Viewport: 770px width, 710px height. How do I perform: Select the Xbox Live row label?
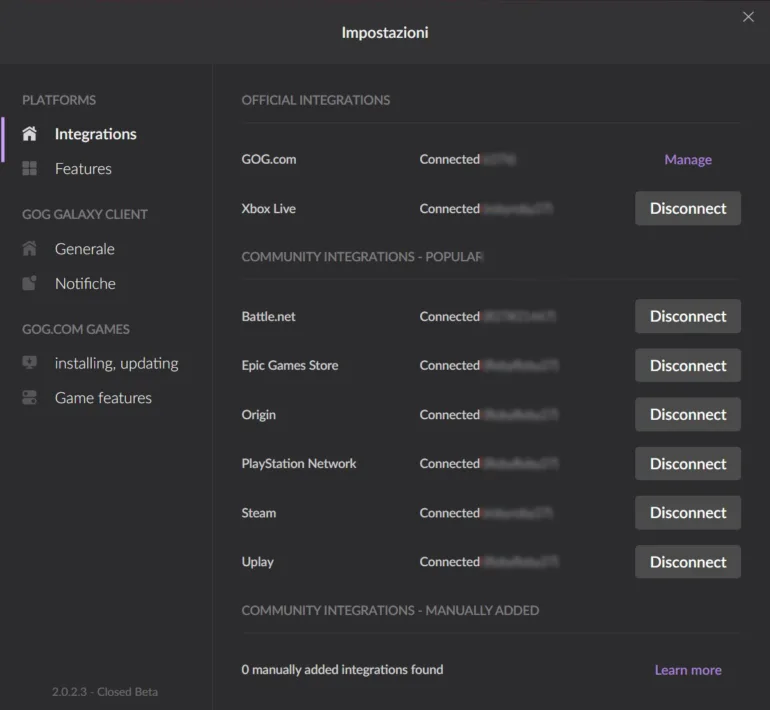pyautogui.click(x=269, y=208)
